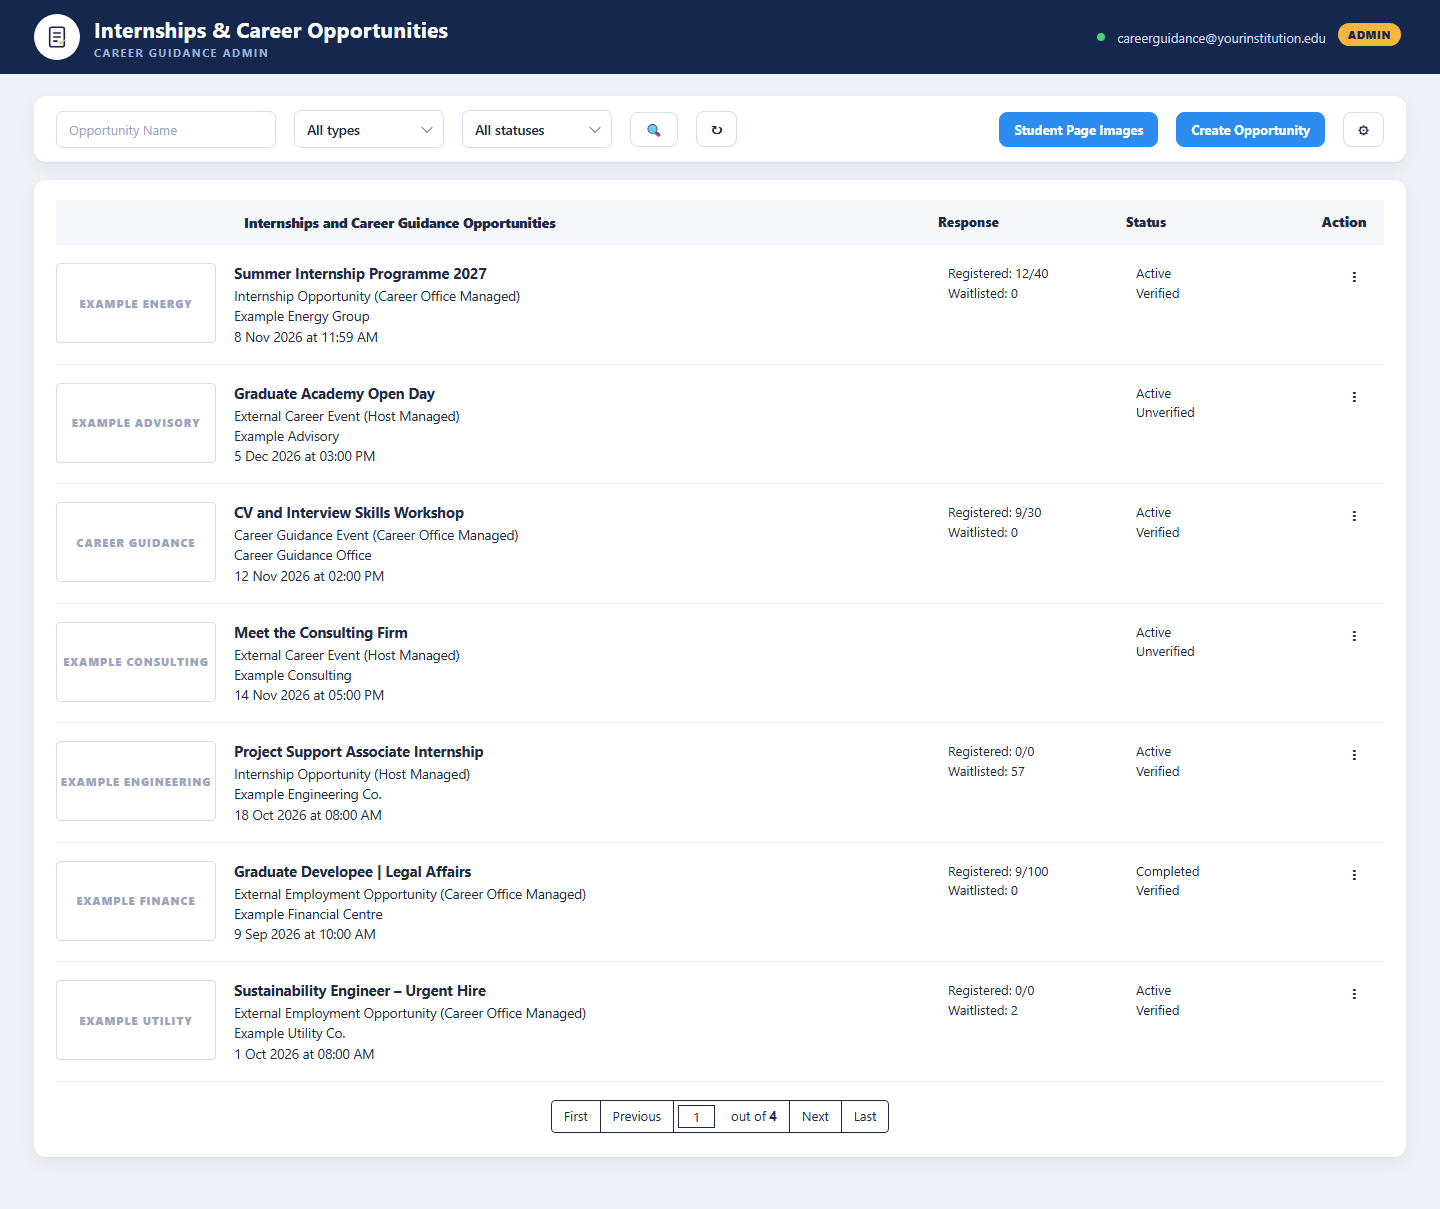Open Sustainability Engineer – Urgent Hire title

point(360,991)
